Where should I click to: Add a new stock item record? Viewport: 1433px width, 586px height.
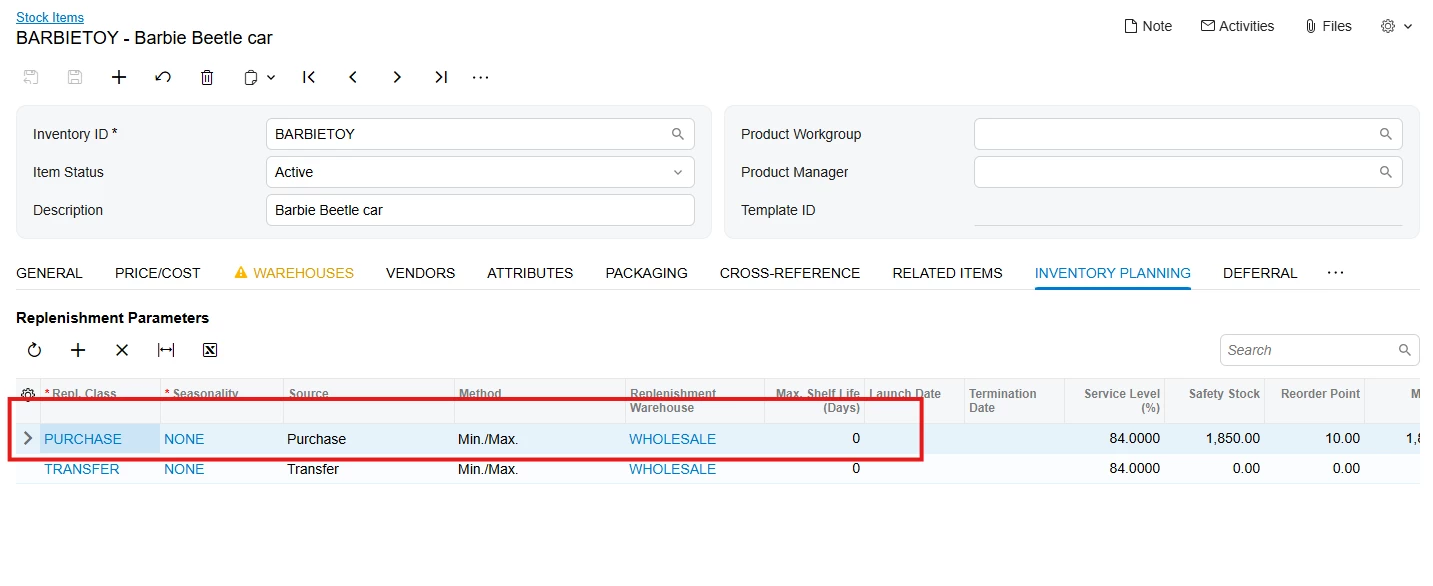(119, 77)
